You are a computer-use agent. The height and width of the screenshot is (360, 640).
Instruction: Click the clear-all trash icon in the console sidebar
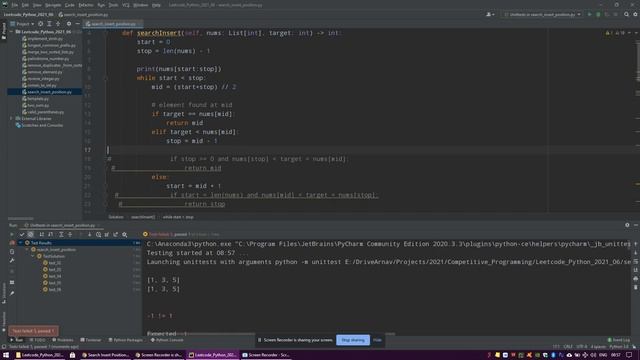pos(636,287)
